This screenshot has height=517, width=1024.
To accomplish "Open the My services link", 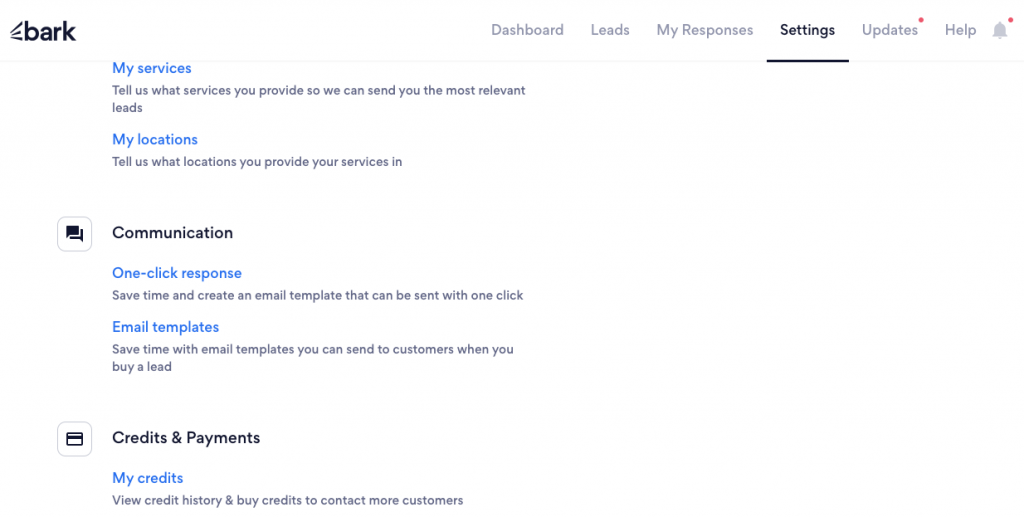I will (x=152, y=68).
